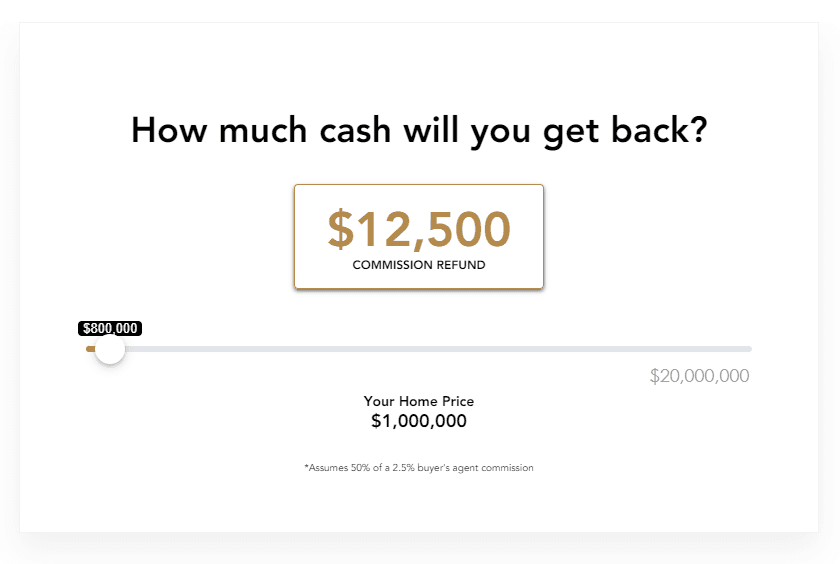840x564 pixels.
Task: Click "buyer's agent" in the footnote
Action: 448,468
